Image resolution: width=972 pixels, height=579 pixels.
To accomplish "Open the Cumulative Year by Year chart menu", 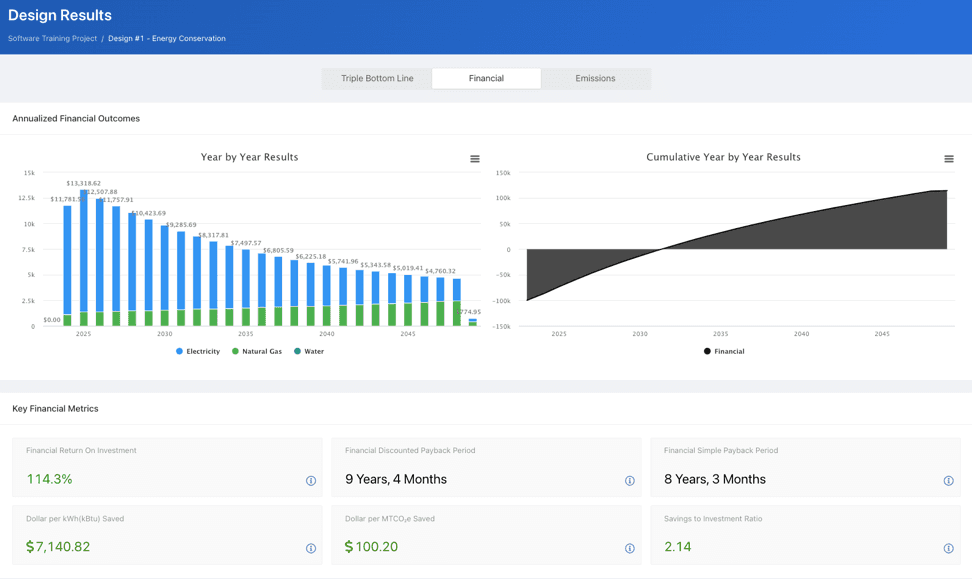I will pyautogui.click(x=949, y=159).
